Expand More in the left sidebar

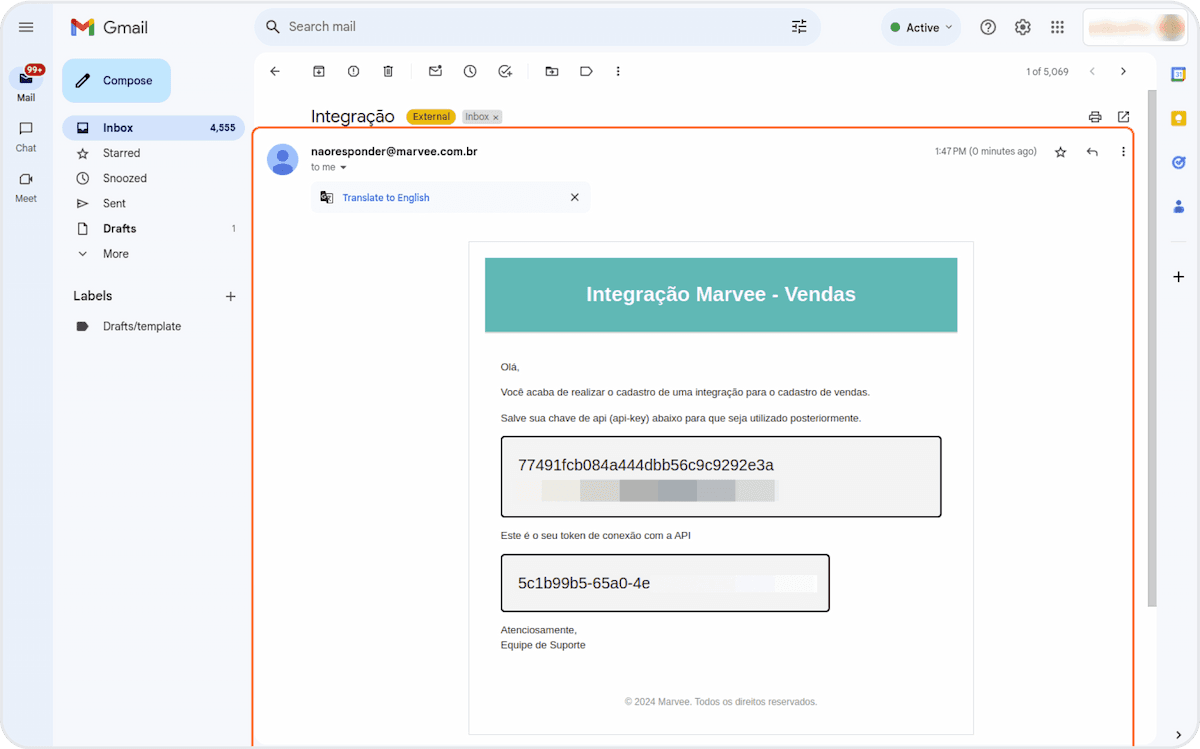(115, 254)
